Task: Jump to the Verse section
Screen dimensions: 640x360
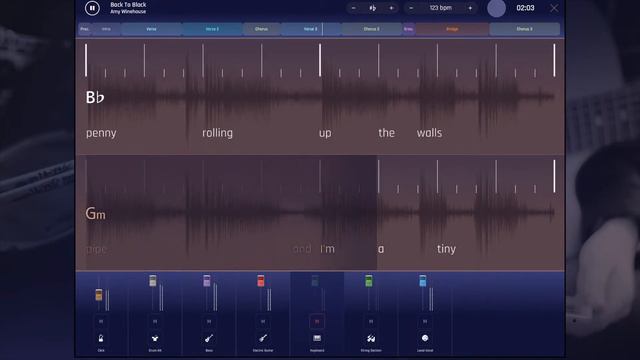Action: click(x=151, y=29)
